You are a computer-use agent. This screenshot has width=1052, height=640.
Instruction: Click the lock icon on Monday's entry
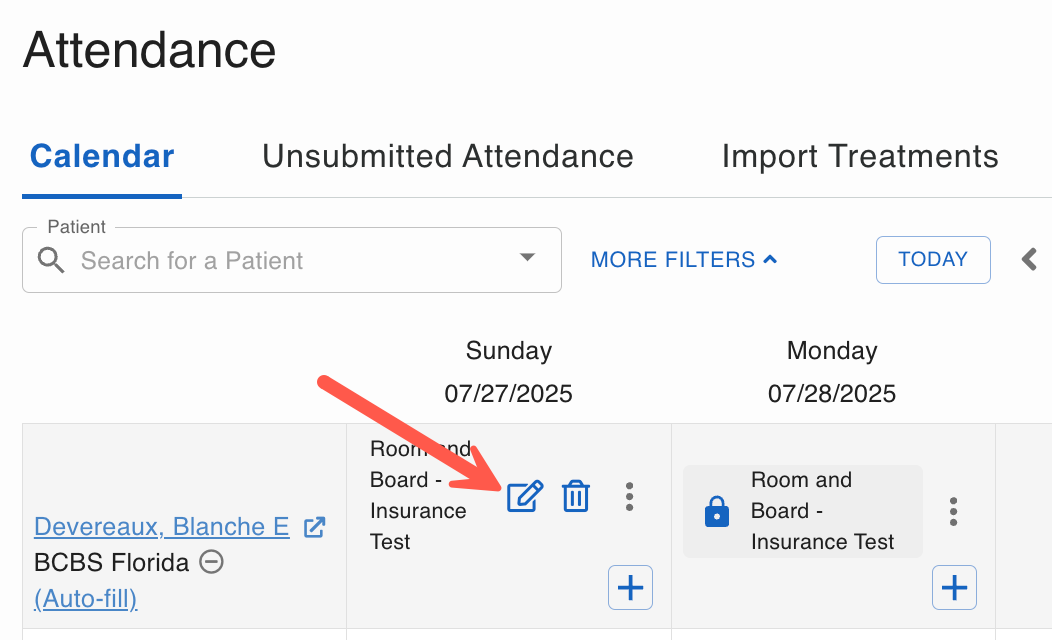point(717,511)
